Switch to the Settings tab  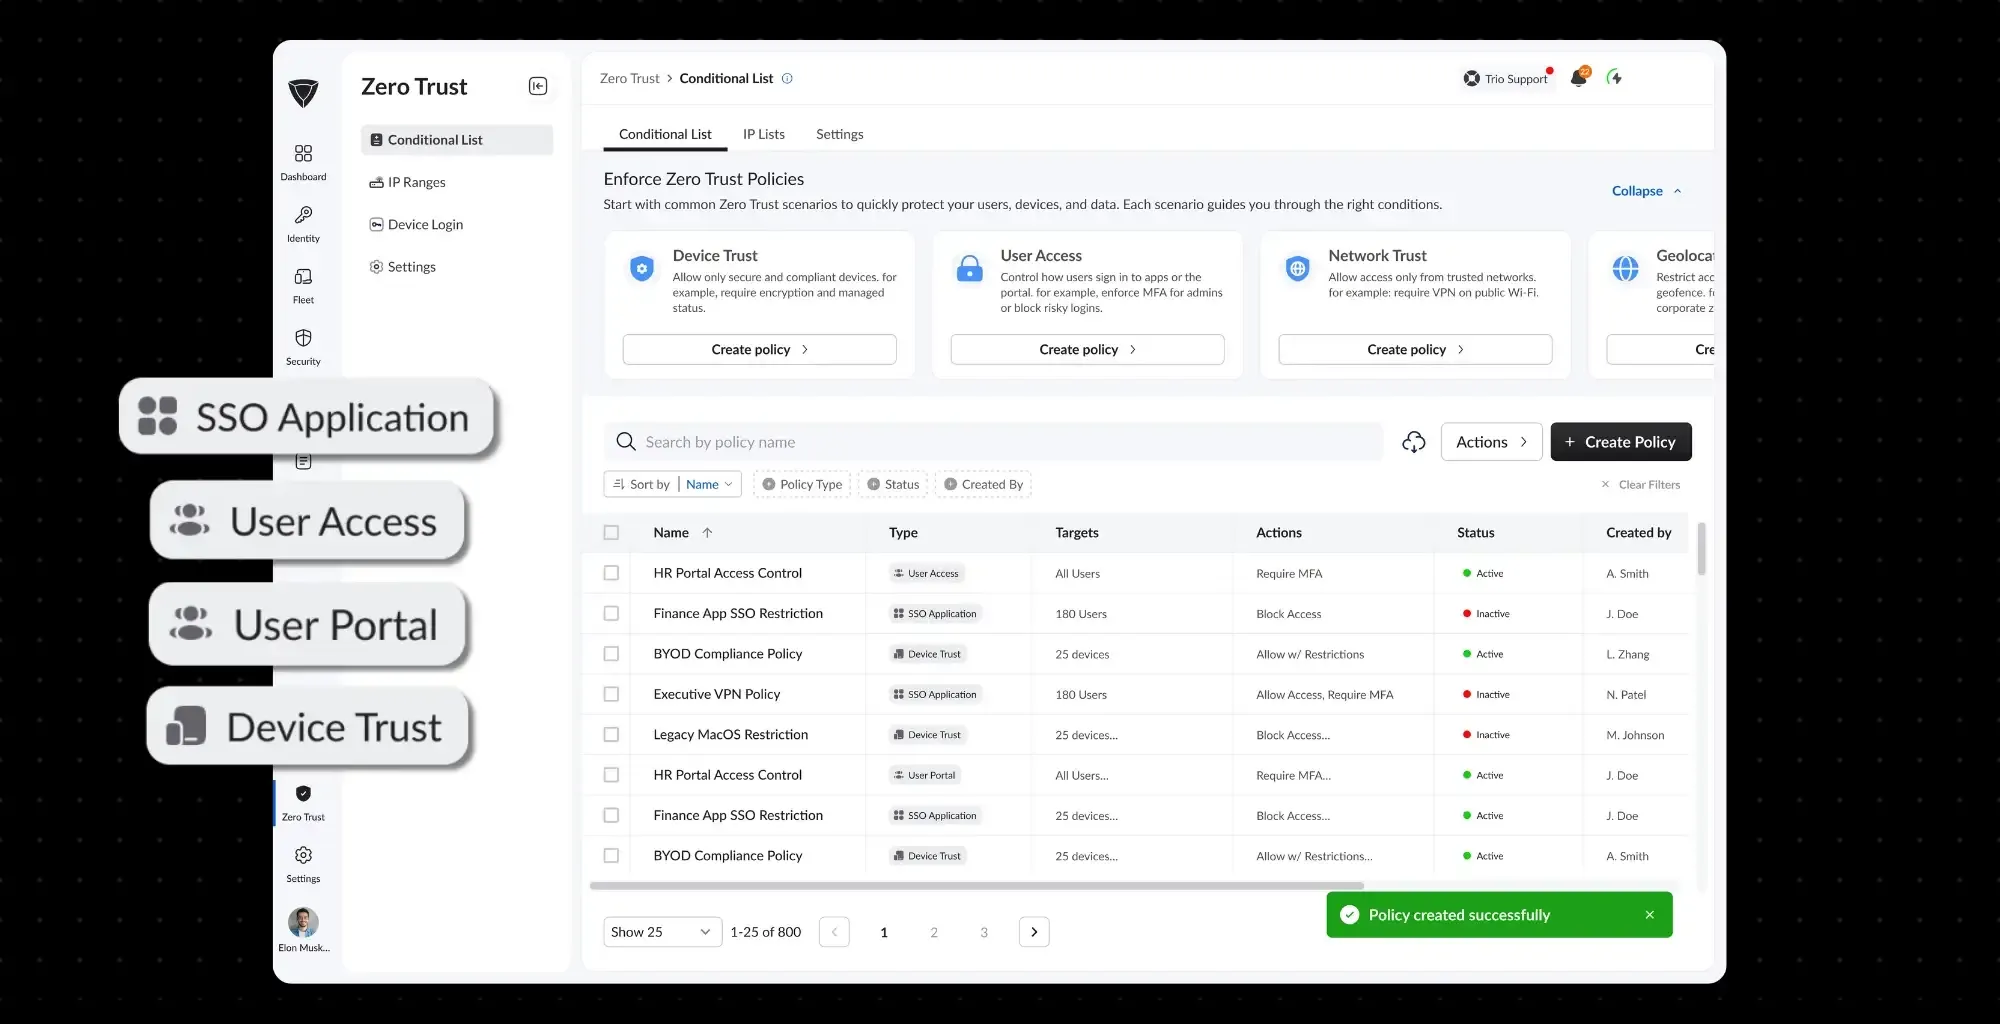(x=839, y=134)
